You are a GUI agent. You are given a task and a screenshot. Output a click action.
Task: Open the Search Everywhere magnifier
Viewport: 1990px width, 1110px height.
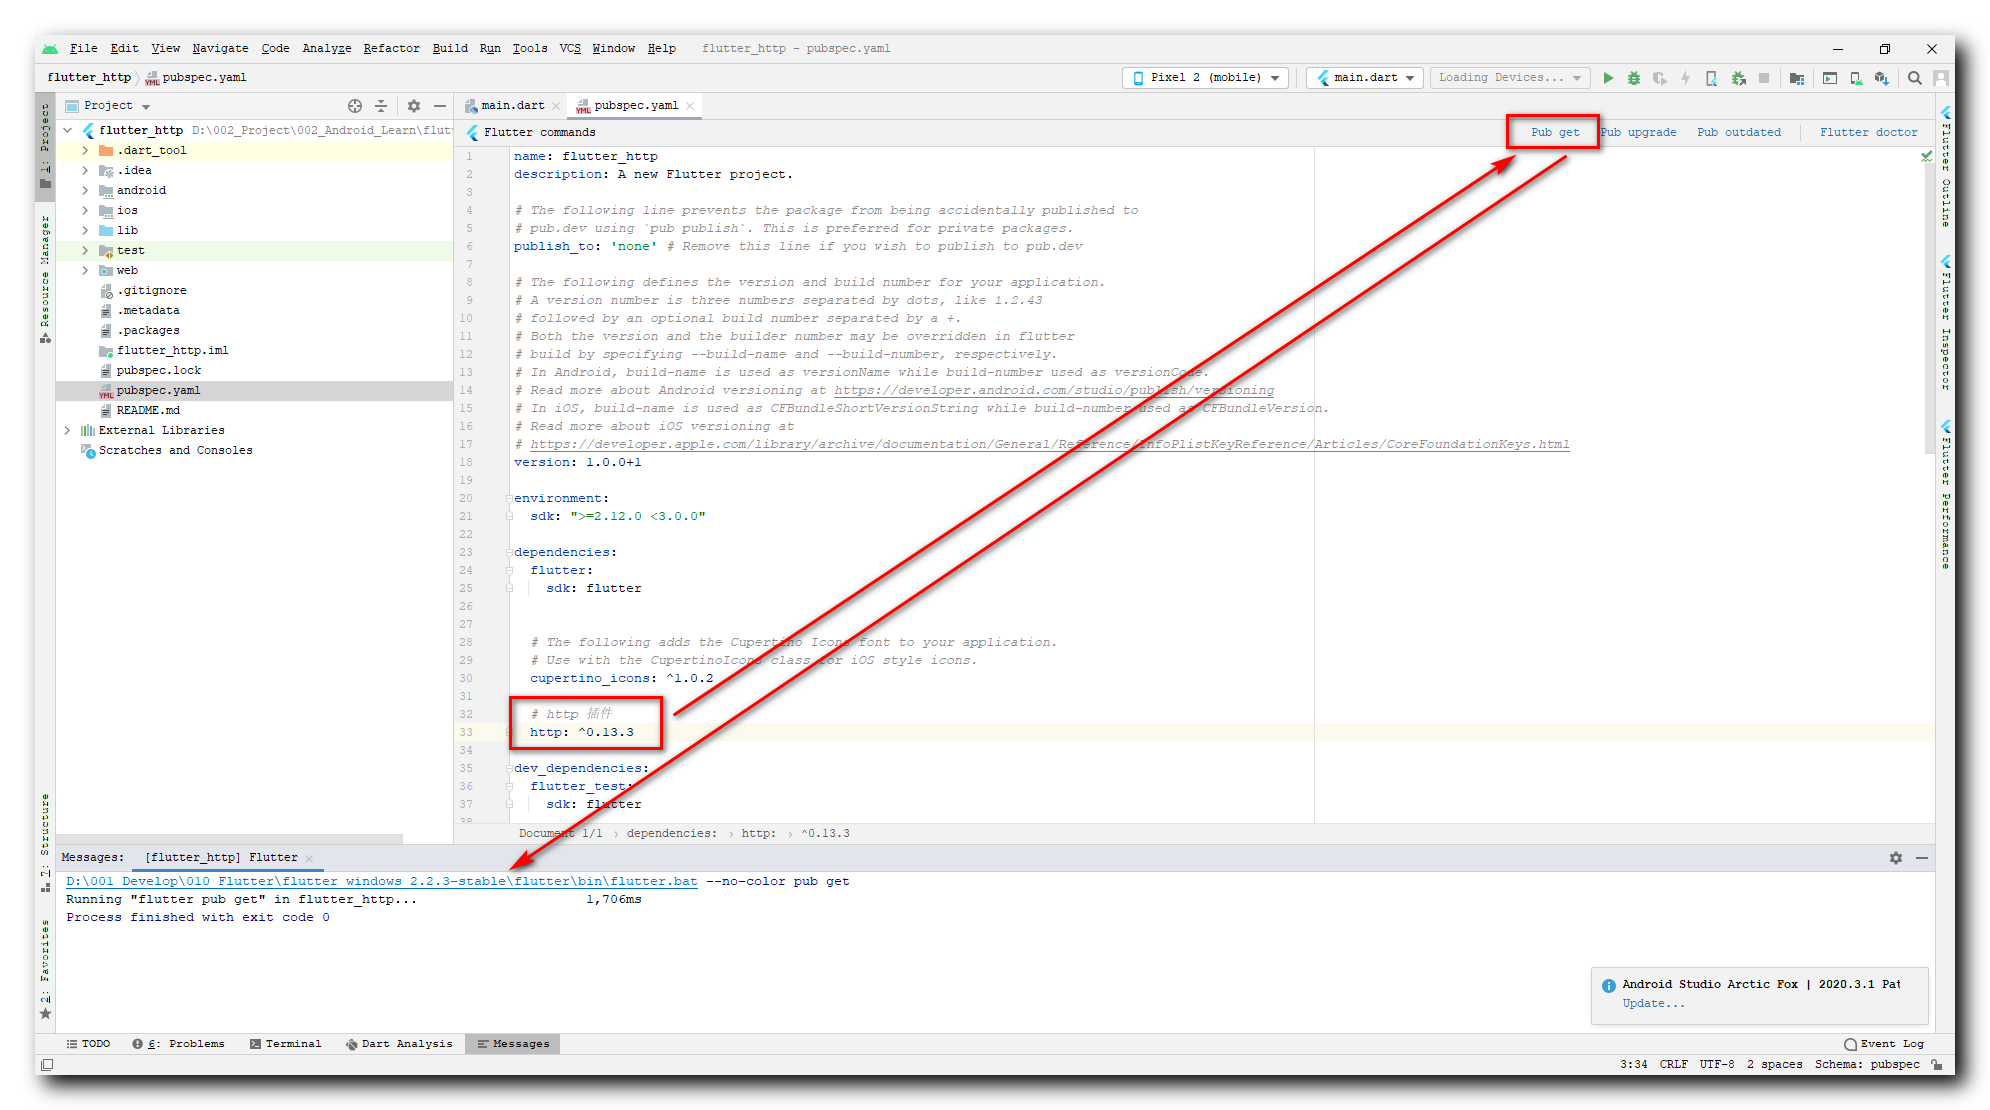[x=1914, y=78]
